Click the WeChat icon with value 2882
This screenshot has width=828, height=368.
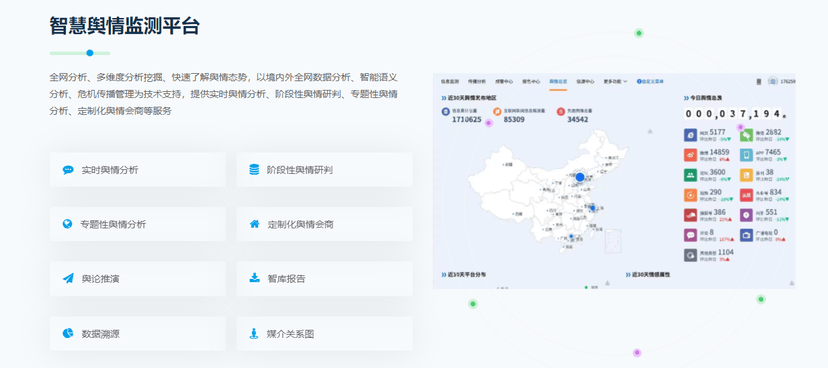click(746, 135)
